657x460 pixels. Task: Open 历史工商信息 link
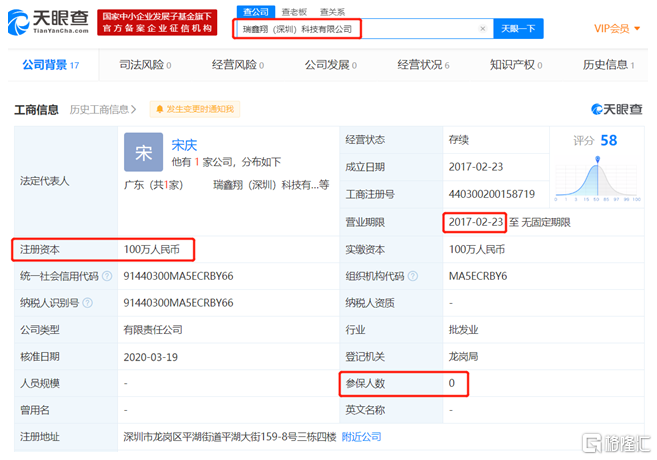[x=103, y=109]
